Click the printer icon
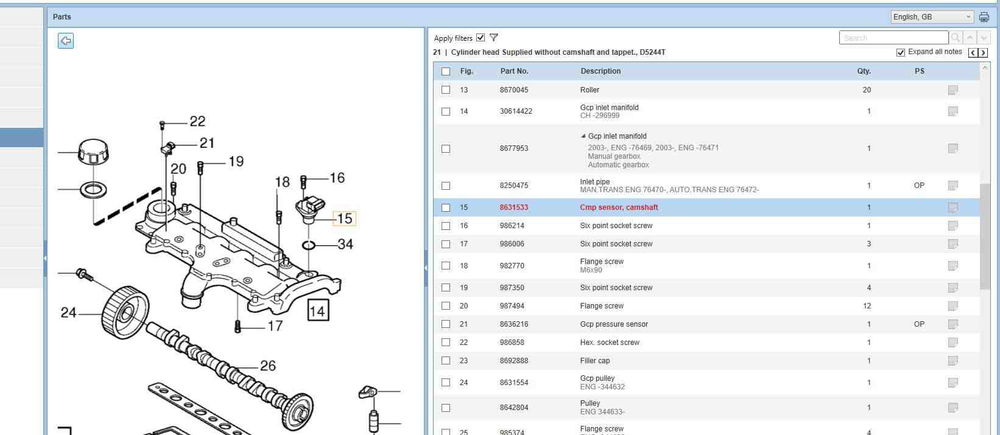The height and width of the screenshot is (435, 1000). pyautogui.click(x=984, y=17)
